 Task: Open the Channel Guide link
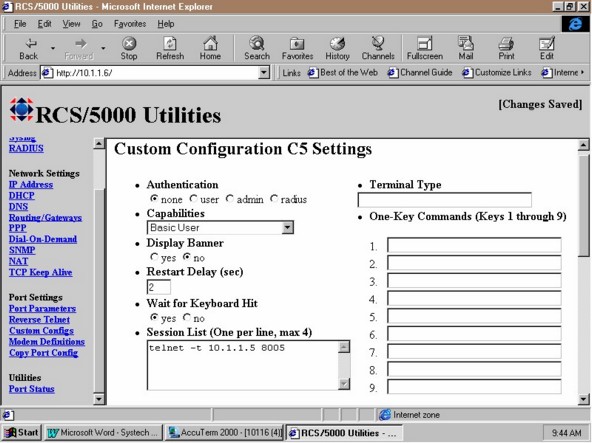(420, 73)
